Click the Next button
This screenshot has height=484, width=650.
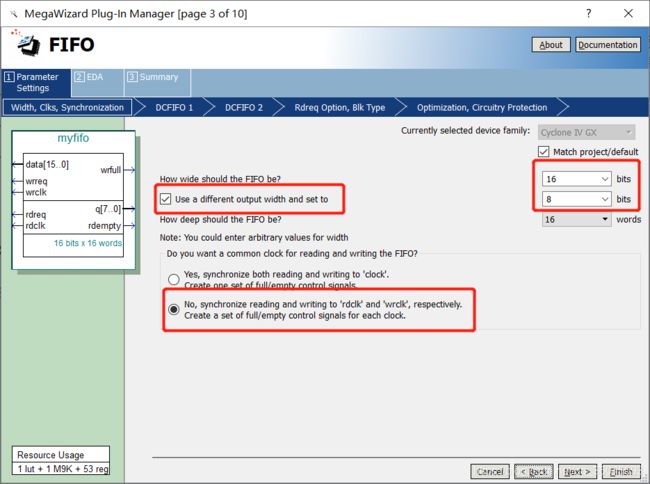577,472
